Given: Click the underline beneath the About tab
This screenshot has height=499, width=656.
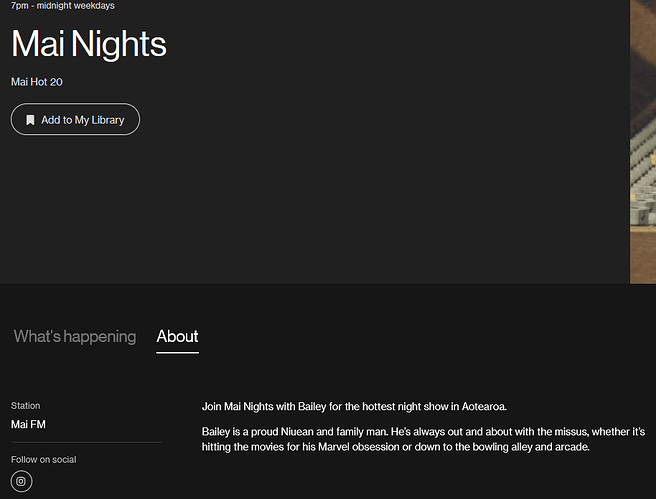Looking at the screenshot, I should [177, 352].
